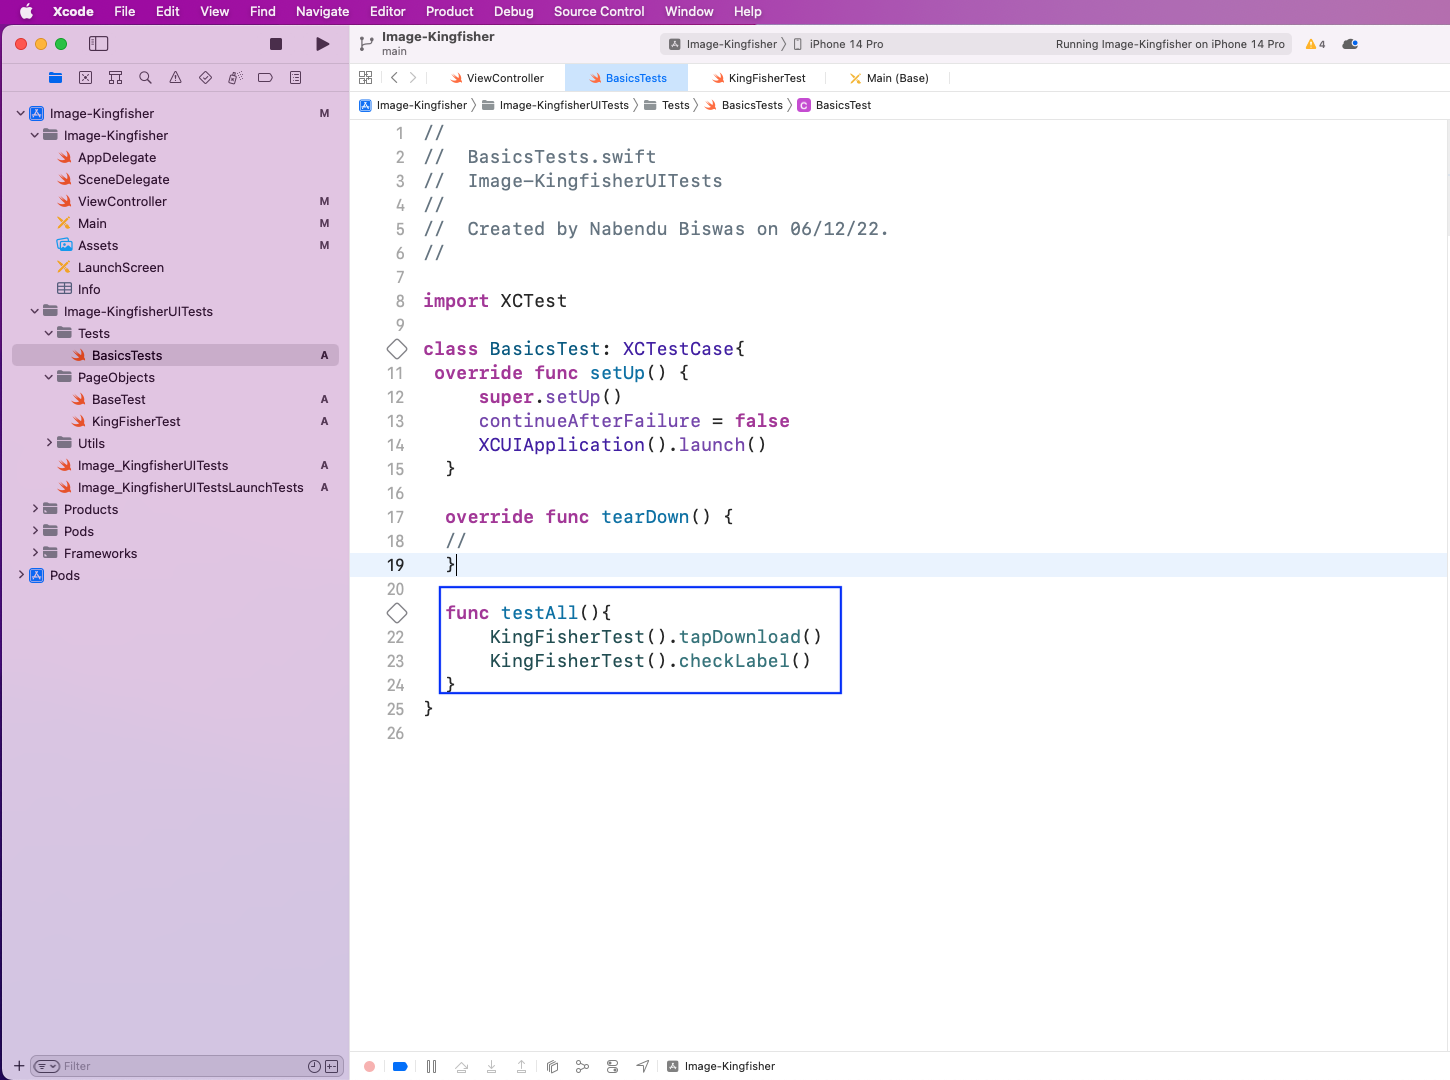Add a new file with plus button
Viewport: 1450px width, 1080px height.
click(x=19, y=1066)
